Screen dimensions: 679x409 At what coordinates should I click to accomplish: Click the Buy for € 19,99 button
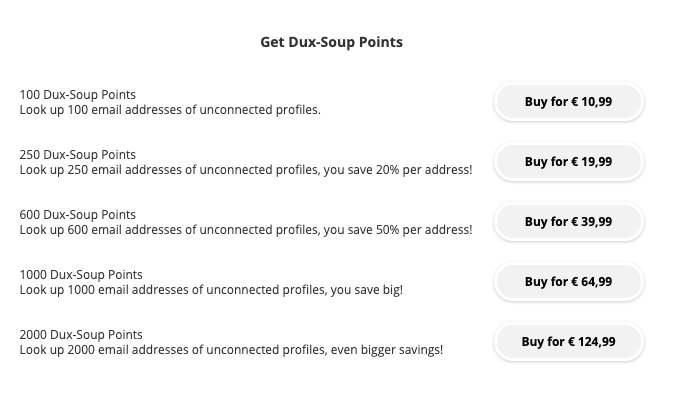click(569, 162)
